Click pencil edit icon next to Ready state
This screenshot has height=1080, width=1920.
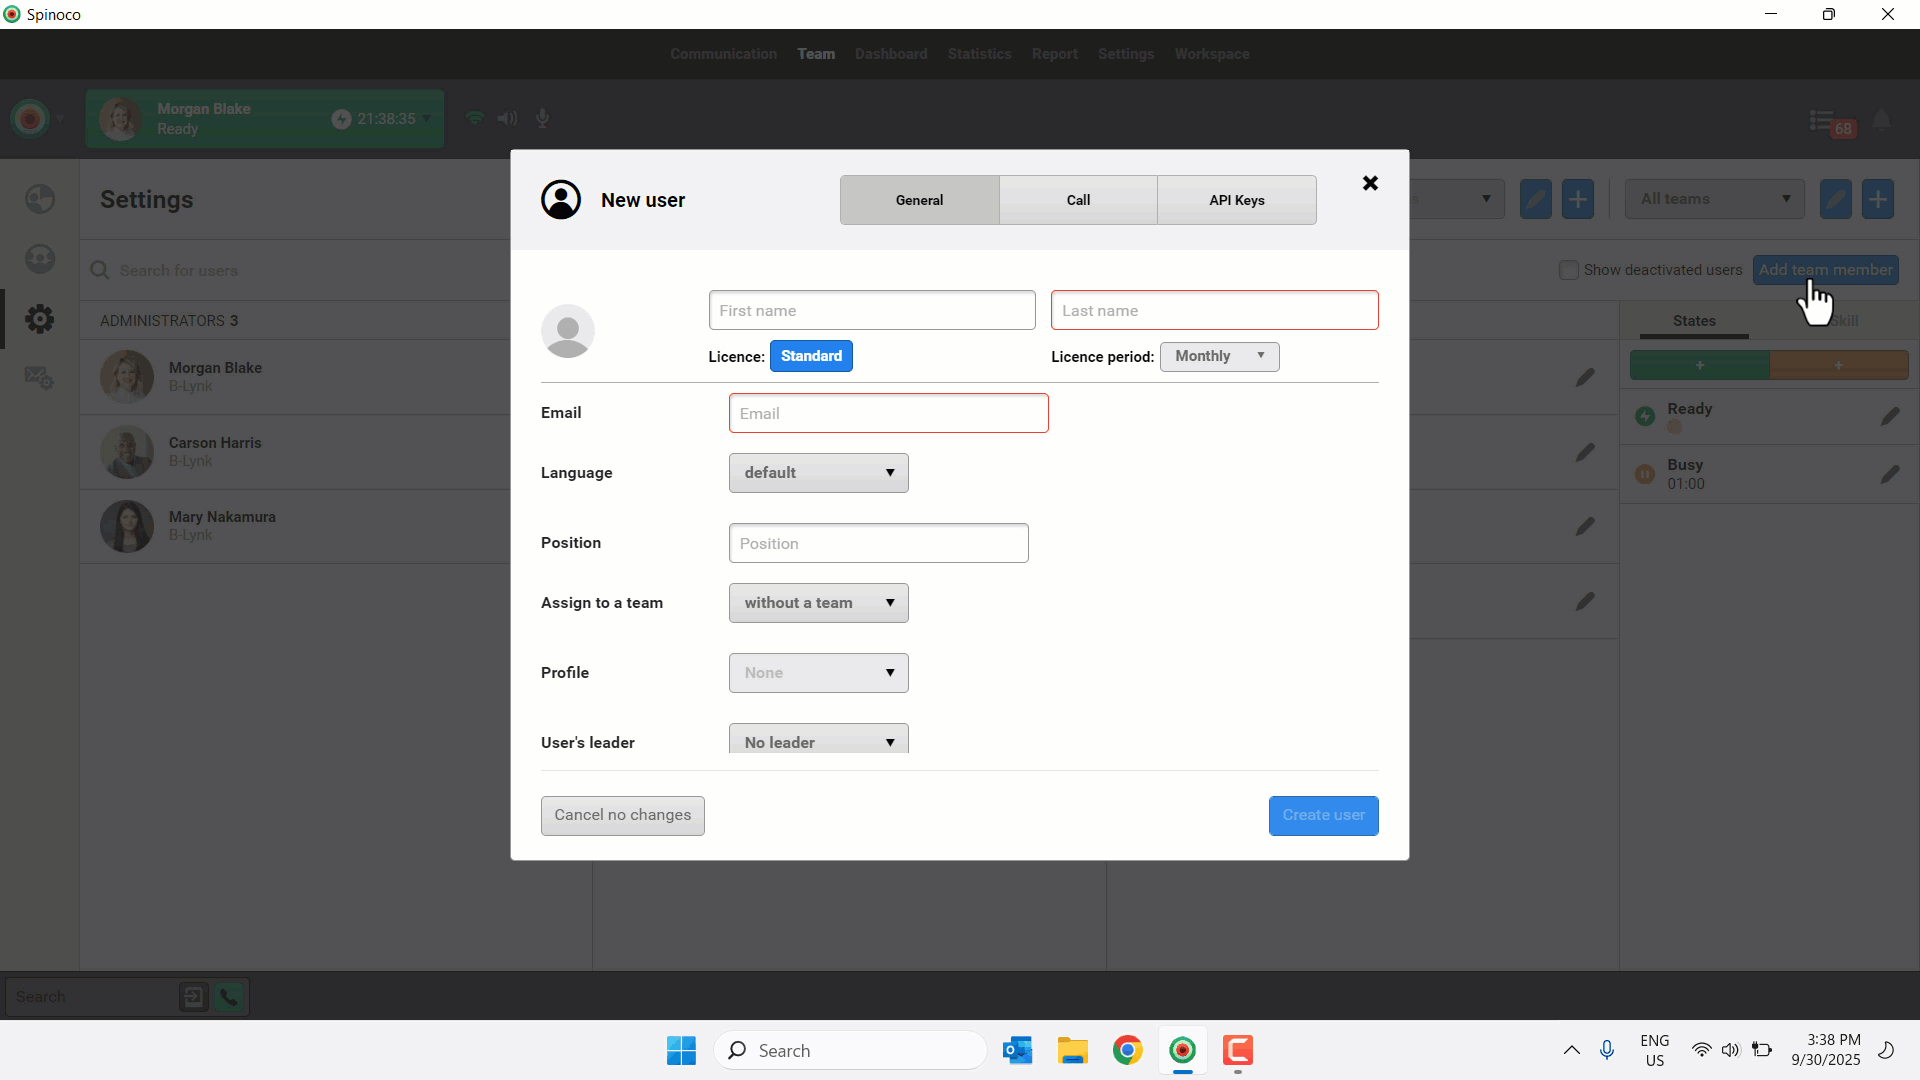[1889, 417]
